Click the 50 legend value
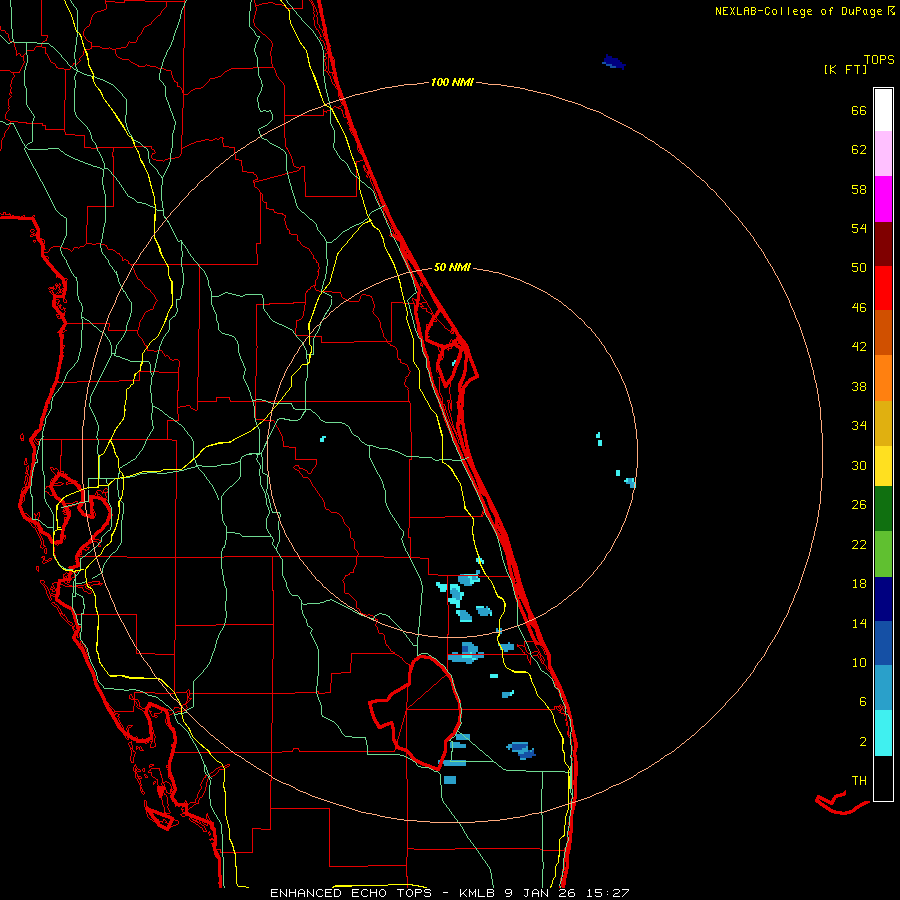The width and height of the screenshot is (900, 900). (859, 268)
